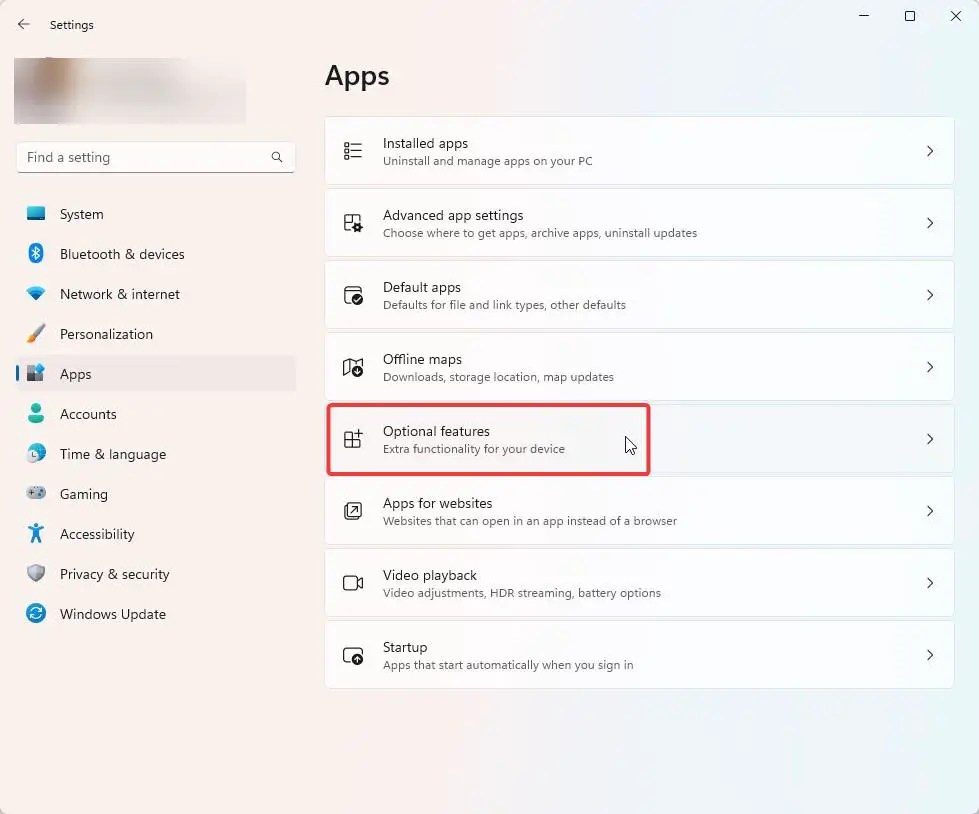Viewport: 979px width, 814px height.
Task: Click the Offline maps icon
Action: pos(352,367)
